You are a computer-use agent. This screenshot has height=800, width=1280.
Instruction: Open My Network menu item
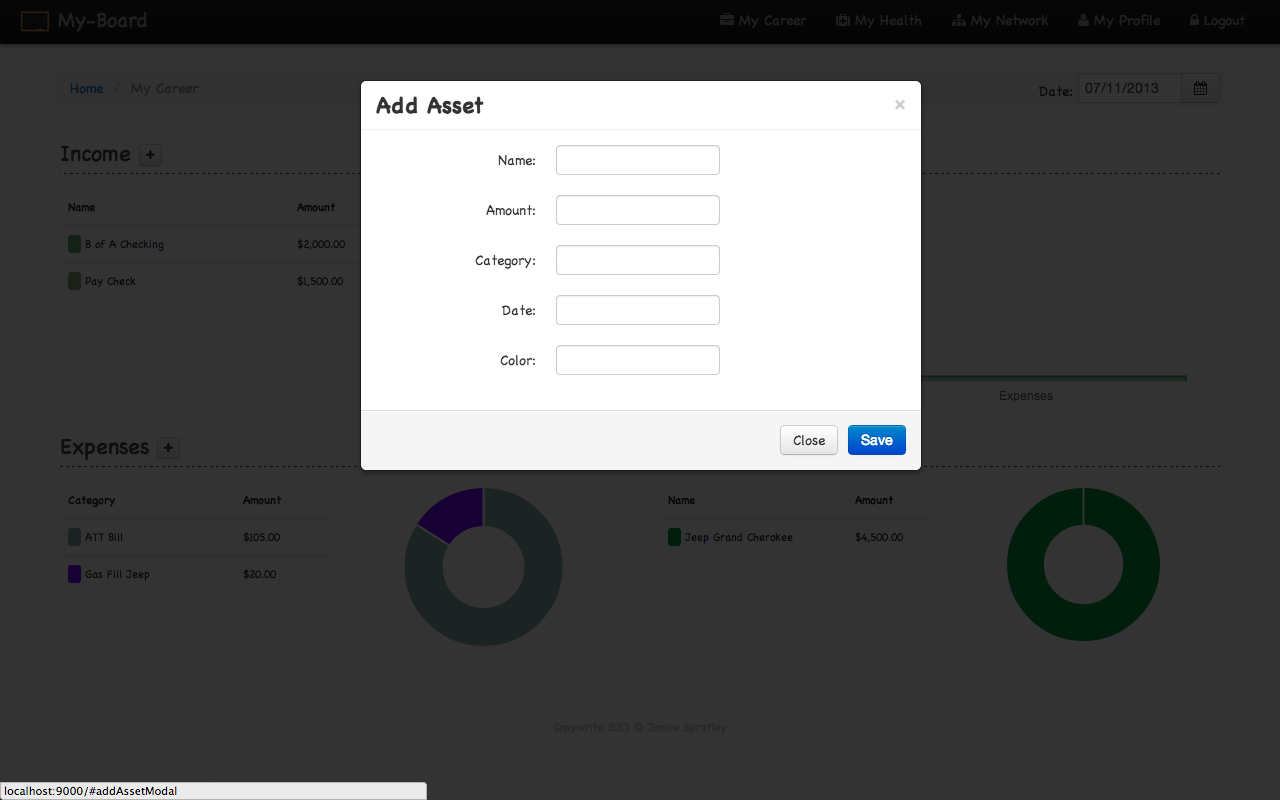[1000, 20]
